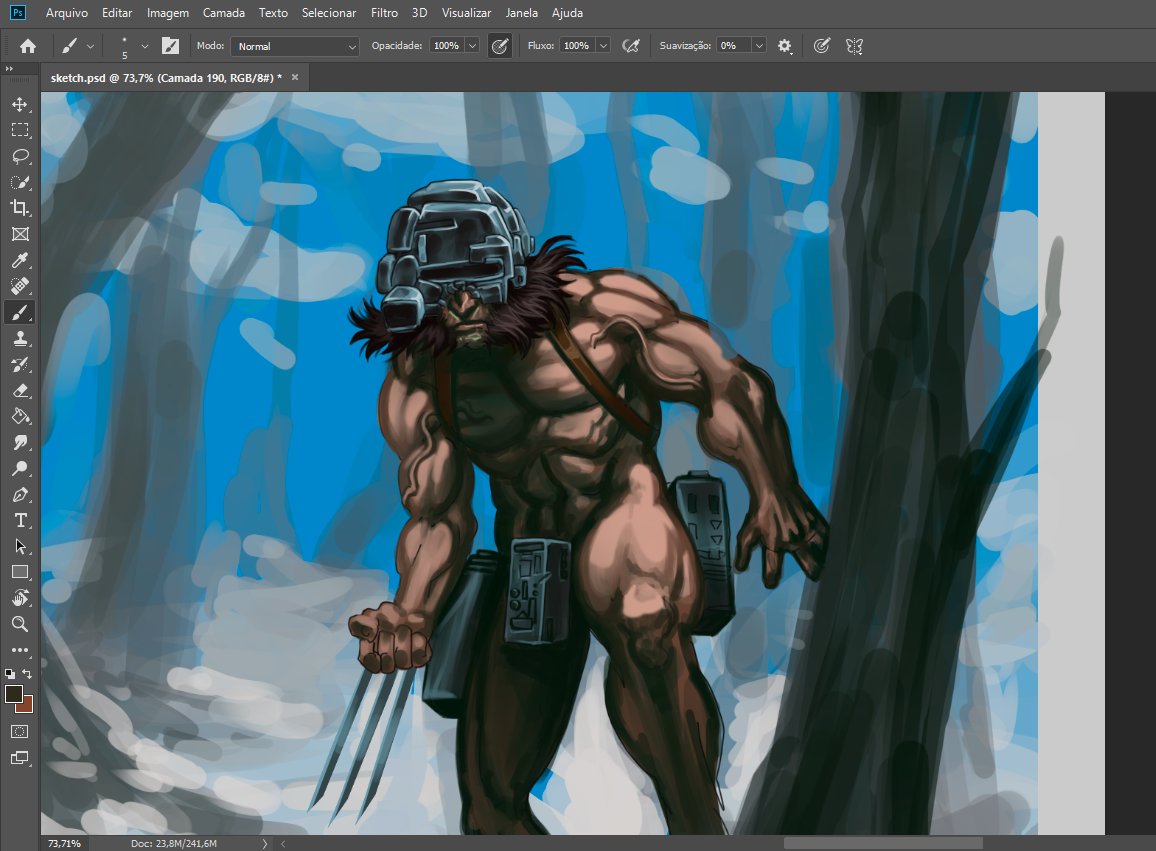The width and height of the screenshot is (1156, 851).
Task: Swap foreground and background colors
Action: click(27, 673)
